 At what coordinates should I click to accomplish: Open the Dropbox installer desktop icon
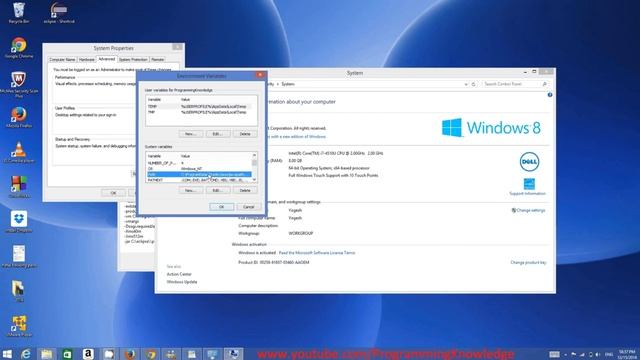pos(19,222)
